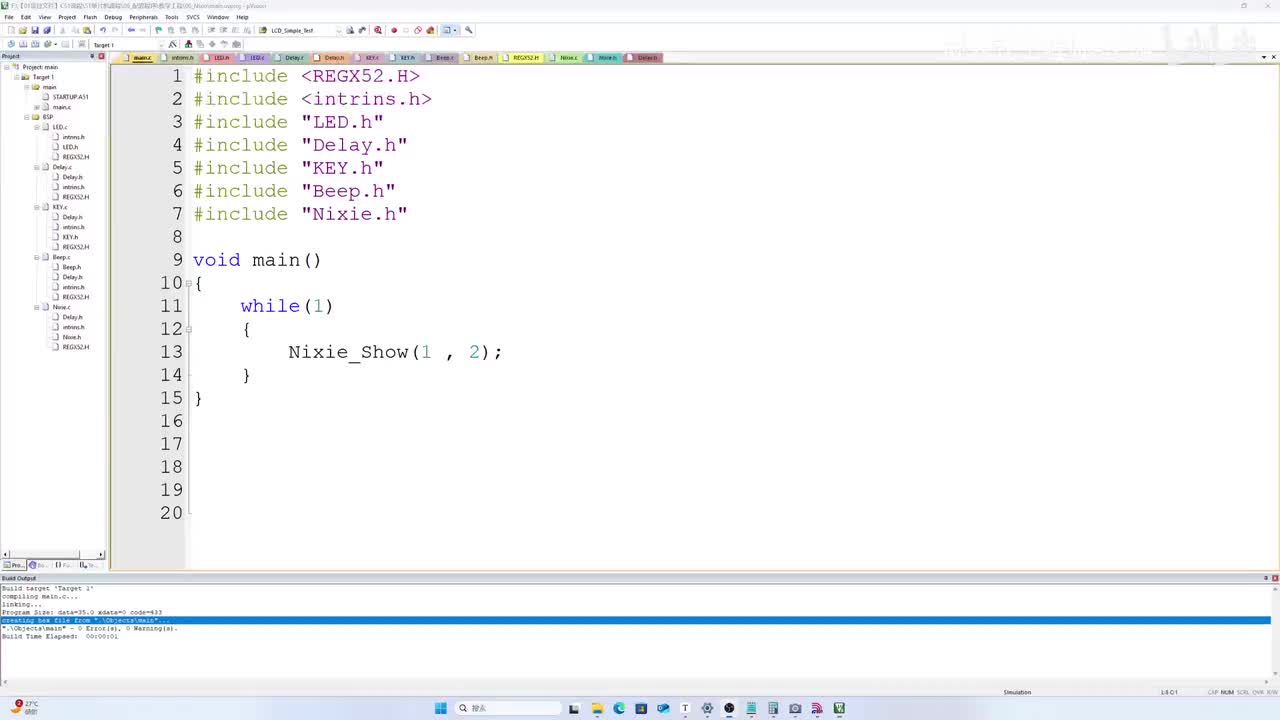Collapse the Delay.c tree node
This screenshot has height=720, width=1280.
click(36, 167)
